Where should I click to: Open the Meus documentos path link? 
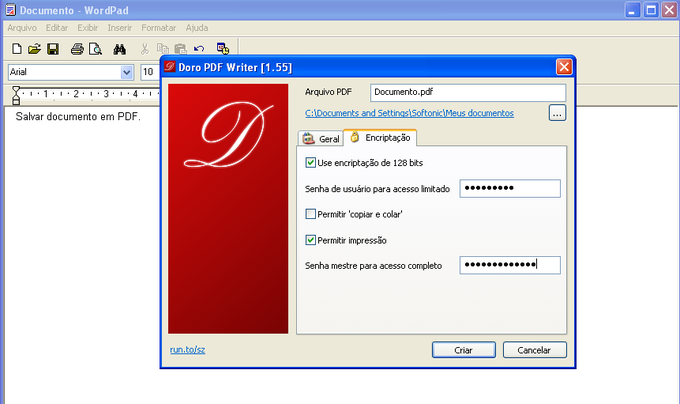[x=409, y=113]
